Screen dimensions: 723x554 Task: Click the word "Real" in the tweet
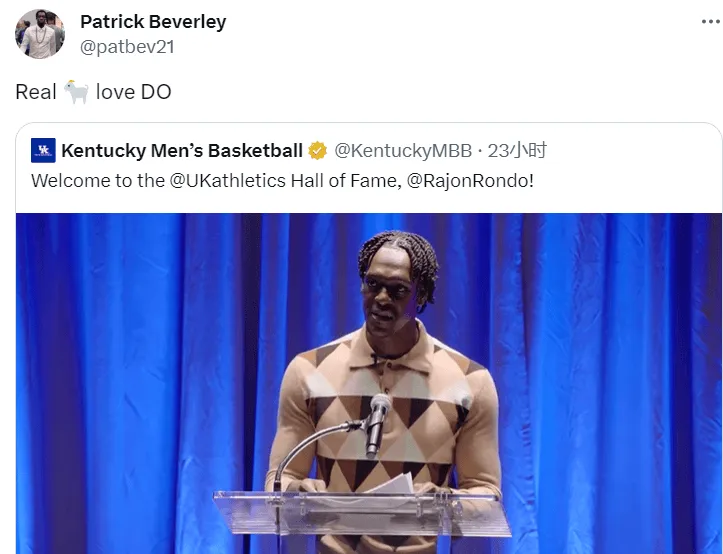coord(36,92)
